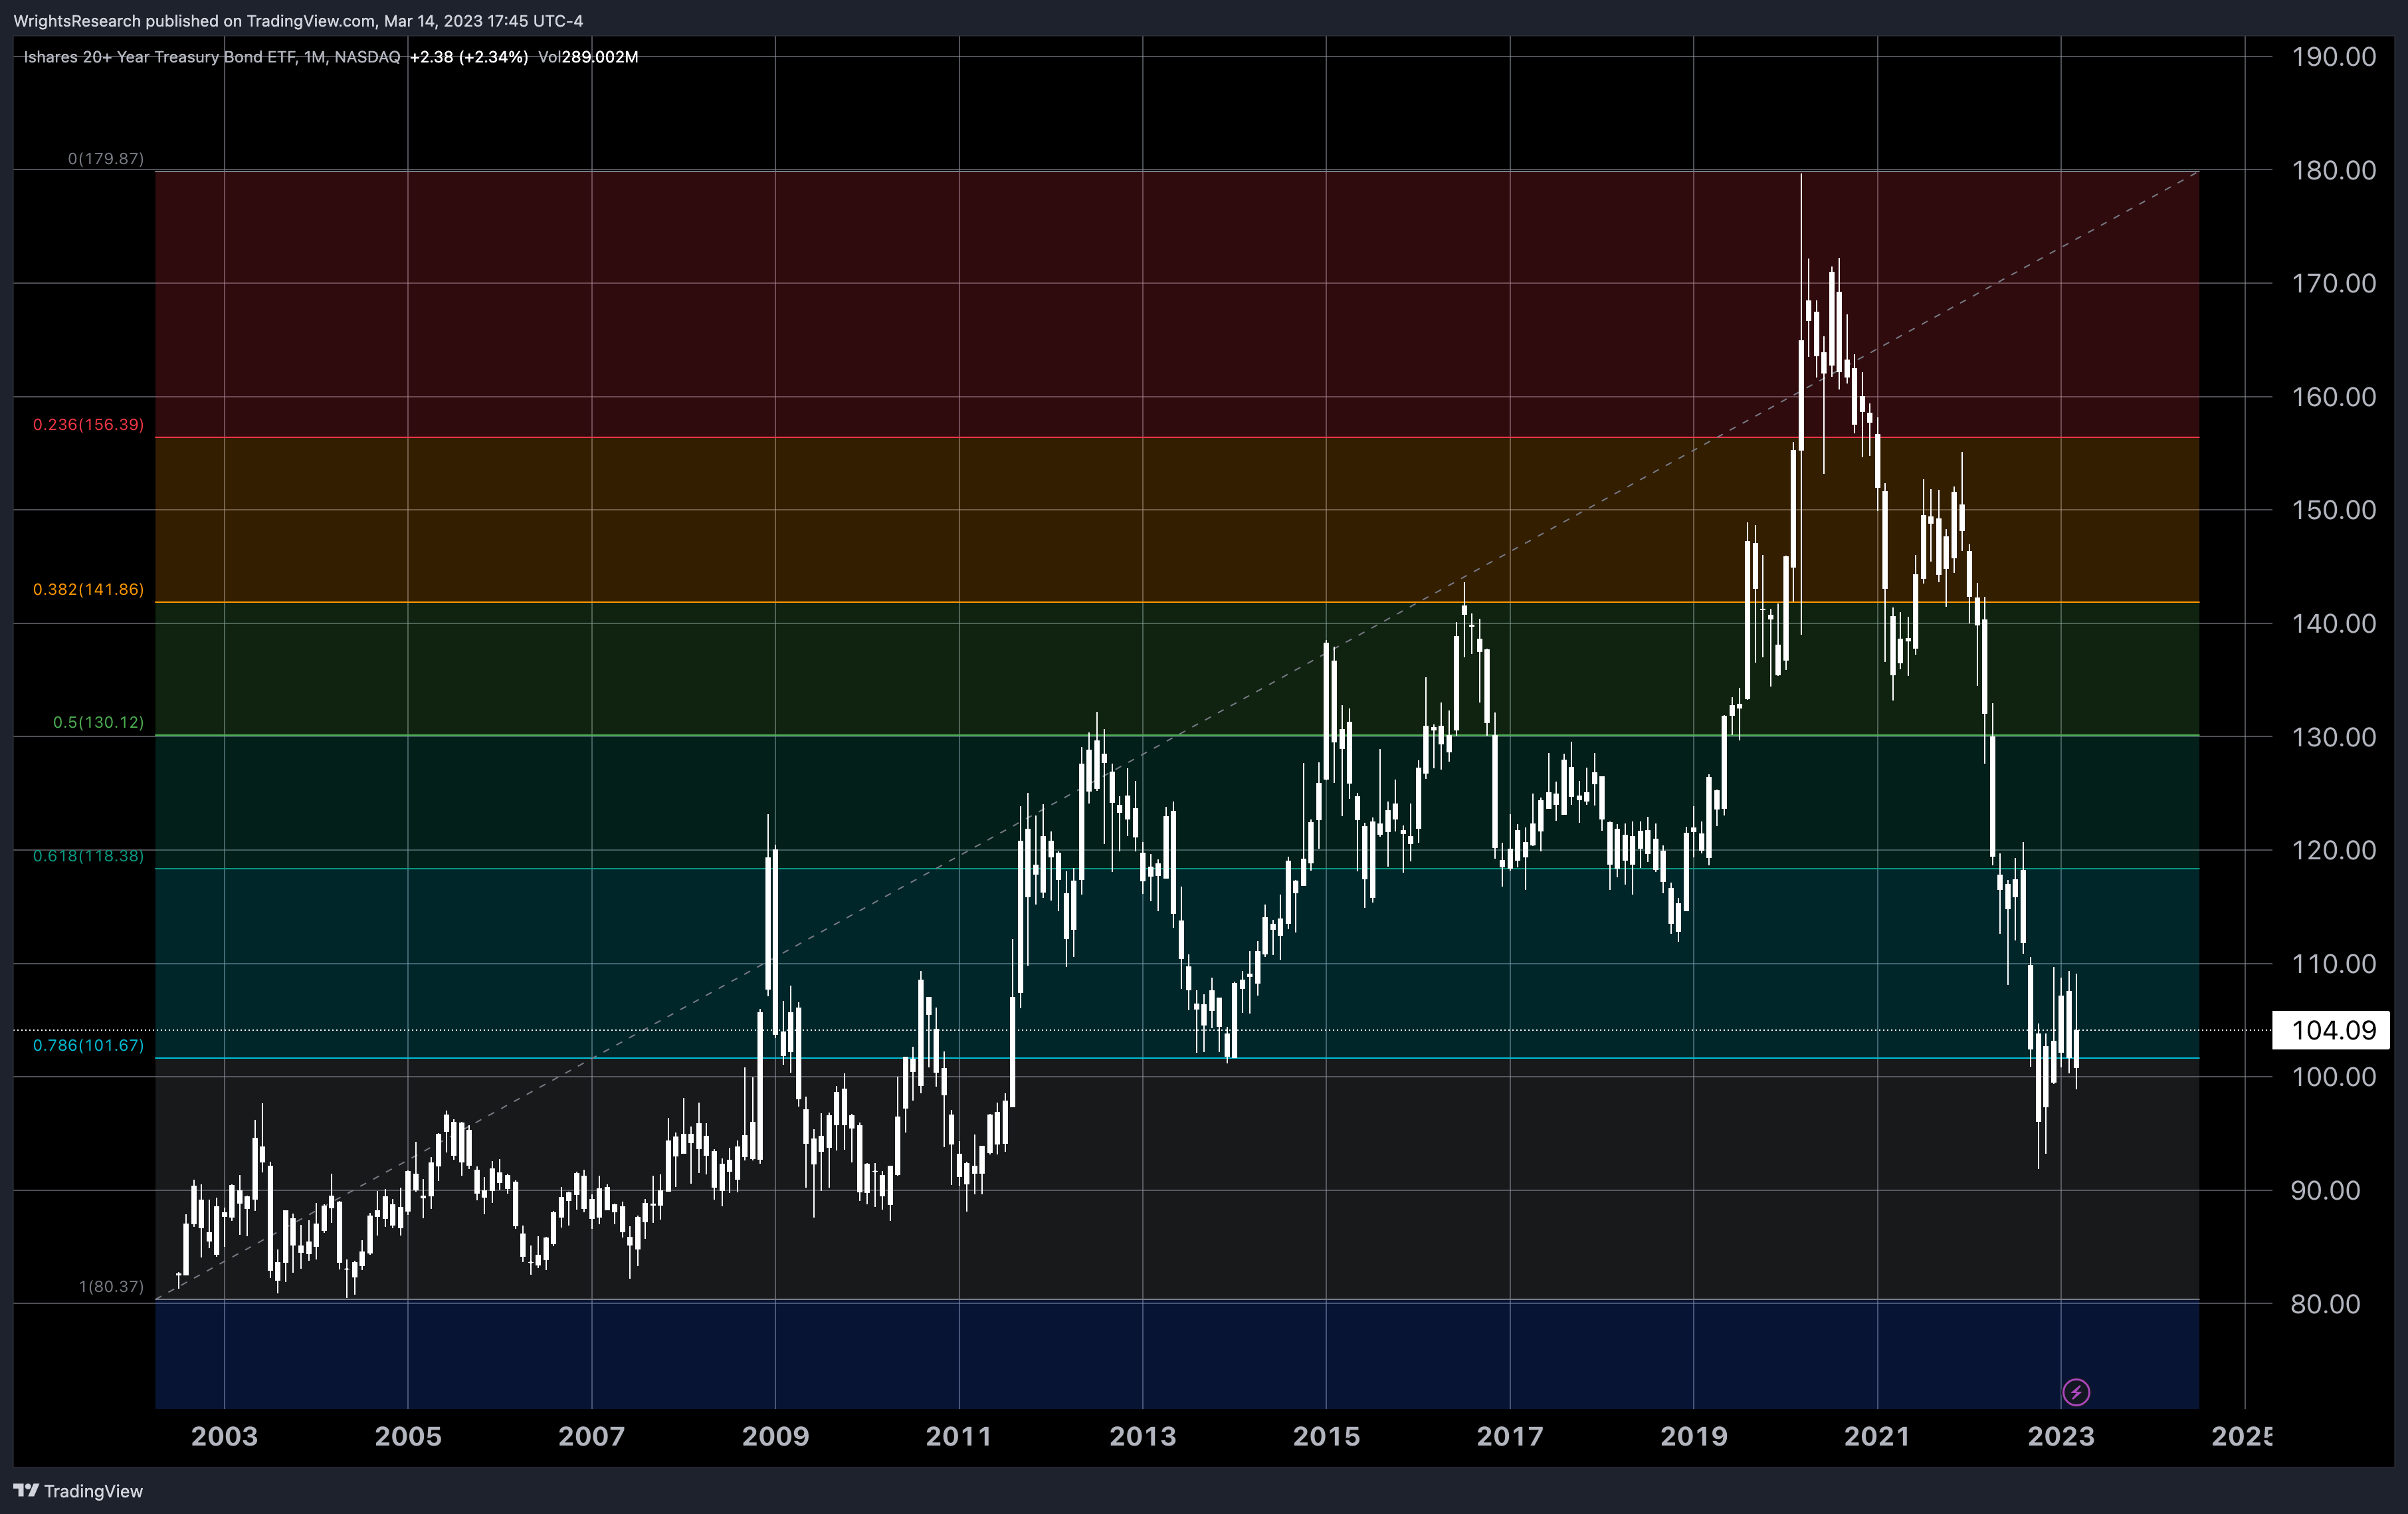2408x1514 pixels.
Task: Click the 2013 time axis label
Action: (1143, 1437)
